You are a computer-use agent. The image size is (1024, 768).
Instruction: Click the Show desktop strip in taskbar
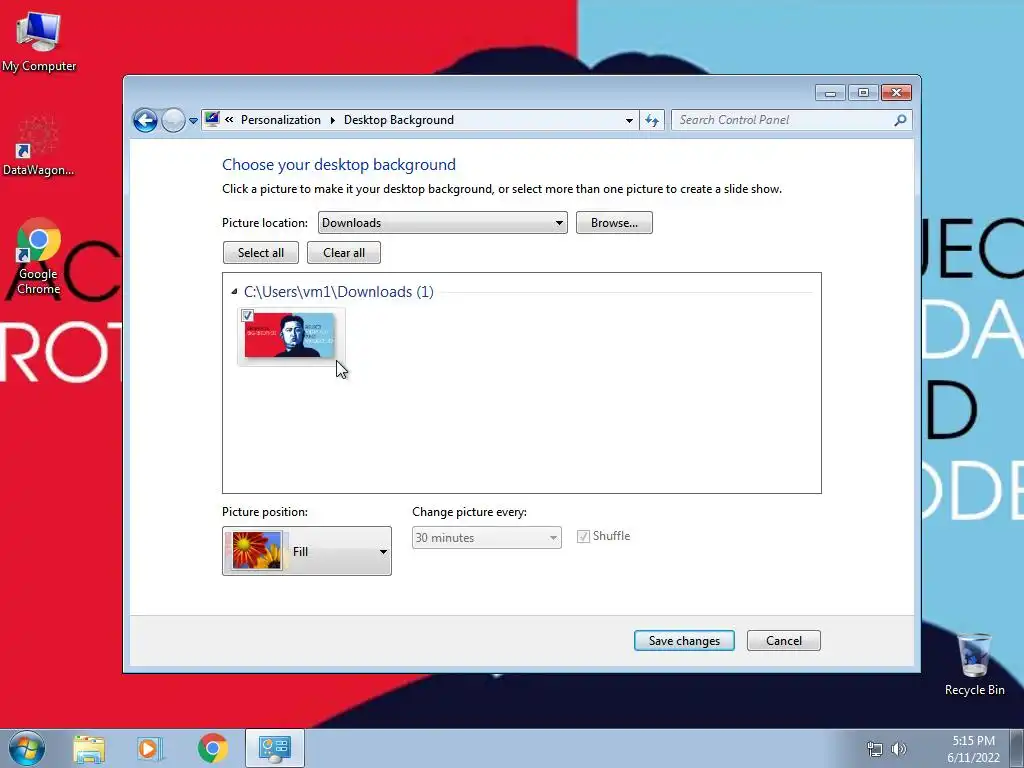[1017, 748]
